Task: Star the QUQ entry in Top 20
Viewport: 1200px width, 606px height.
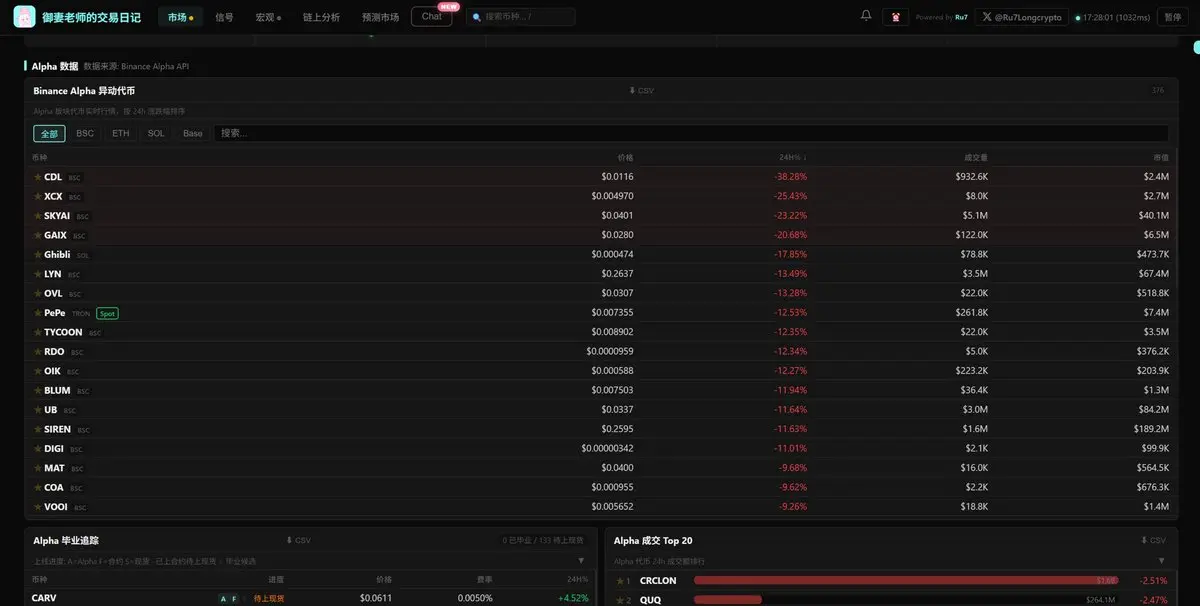Action: tap(619, 600)
